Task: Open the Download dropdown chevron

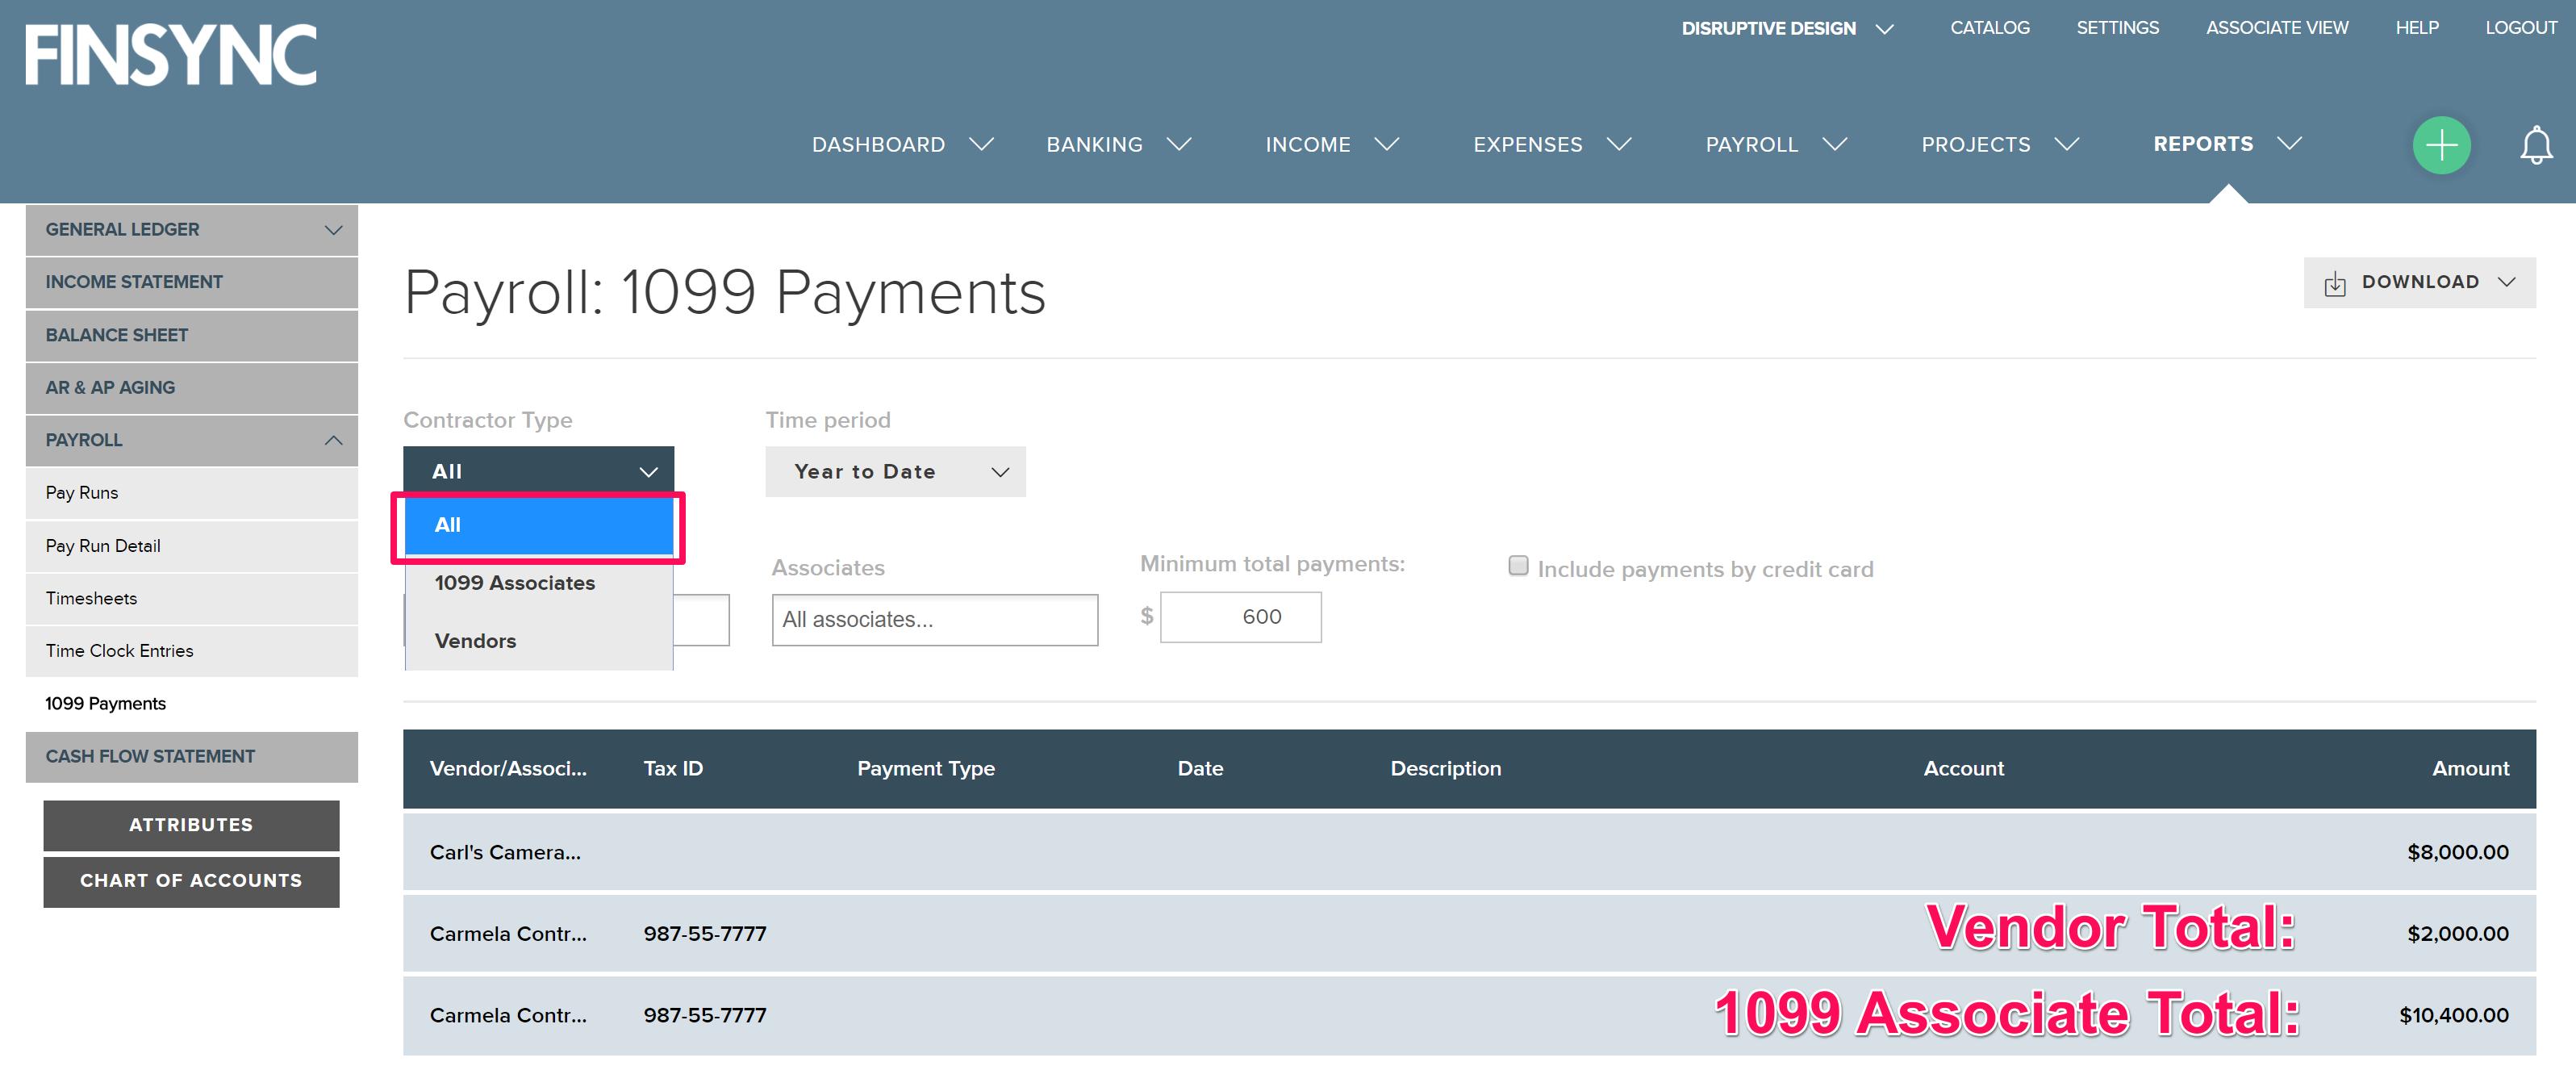Action: pos(2506,282)
